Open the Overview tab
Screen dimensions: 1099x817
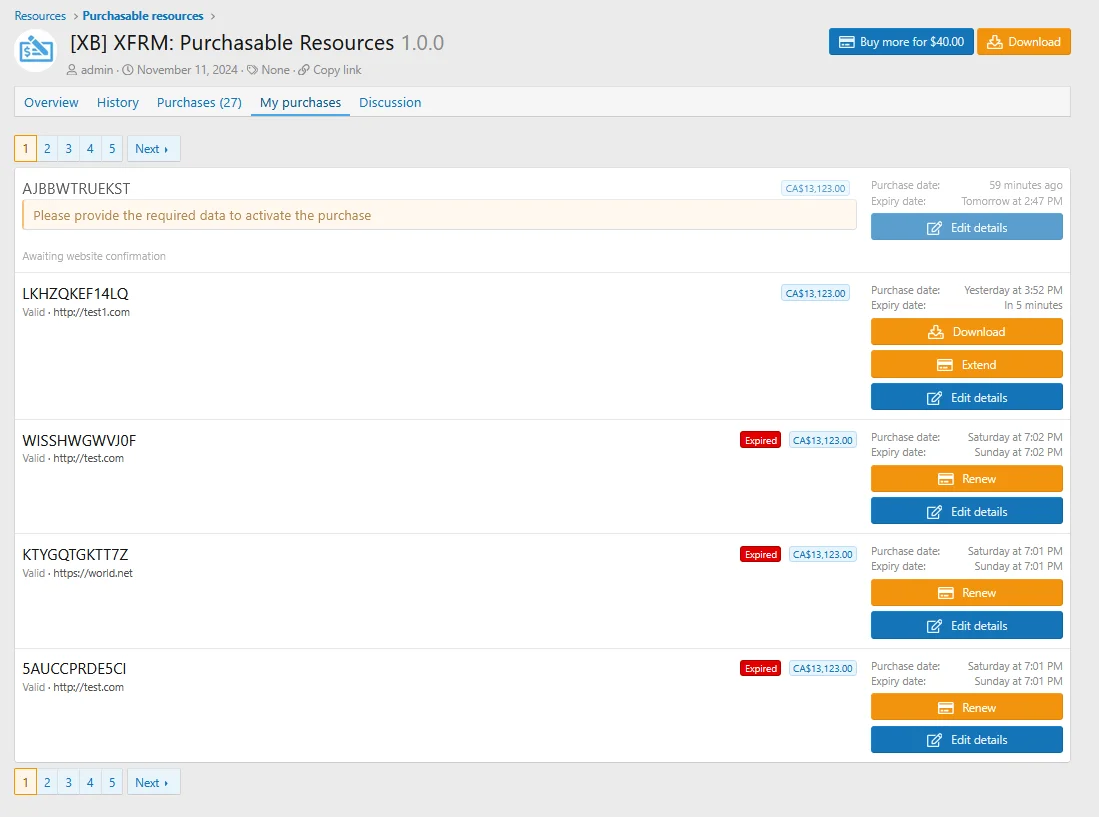pyautogui.click(x=51, y=102)
